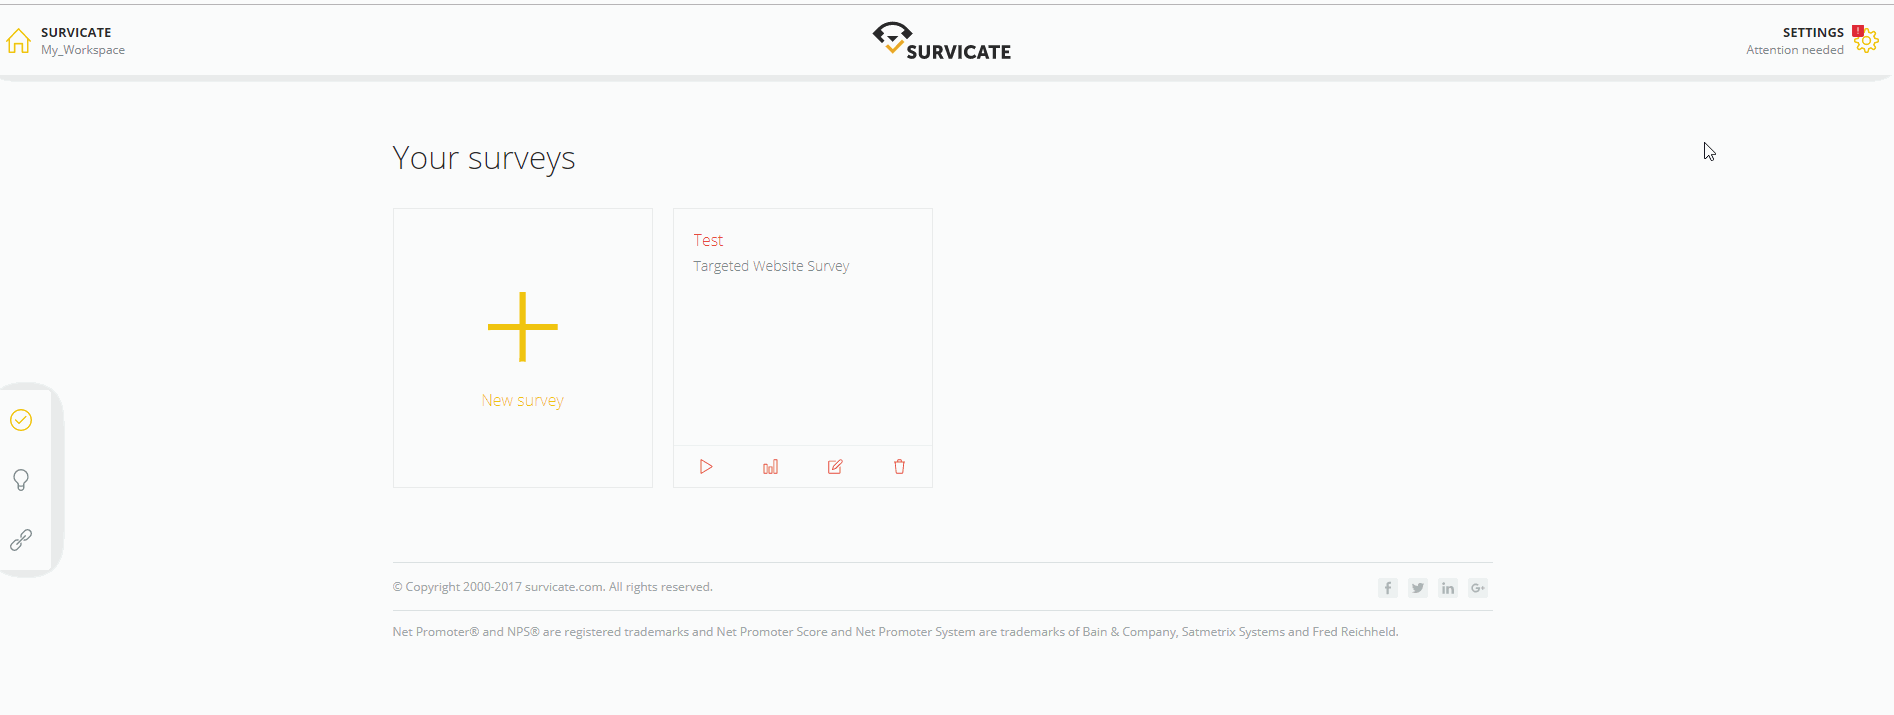Click the lightbulb icon in the left sidebar
This screenshot has height=715, width=1894.
click(x=21, y=480)
